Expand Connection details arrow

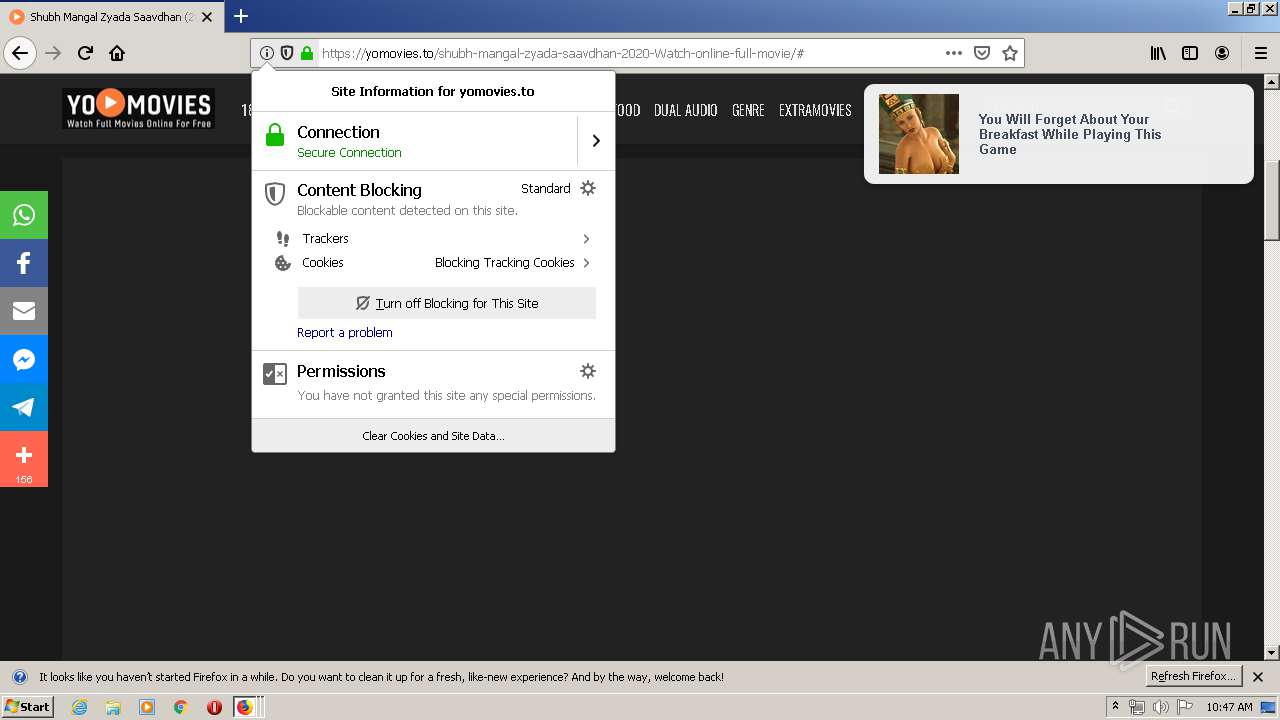click(596, 141)
